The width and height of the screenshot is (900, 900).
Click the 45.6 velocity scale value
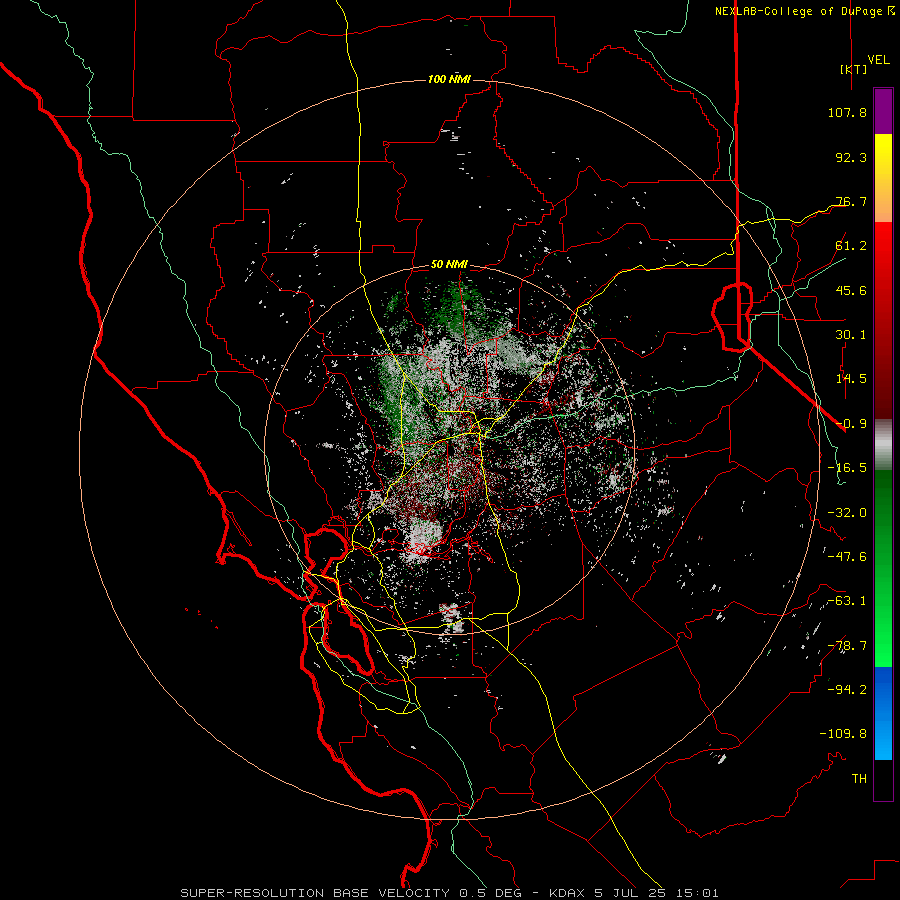coord(851,290)
